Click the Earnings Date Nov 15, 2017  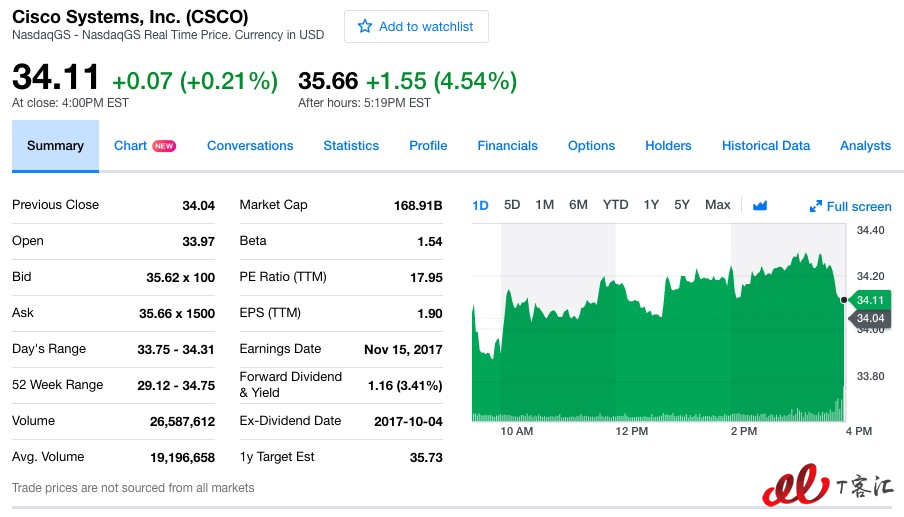(x=403, y=349)
